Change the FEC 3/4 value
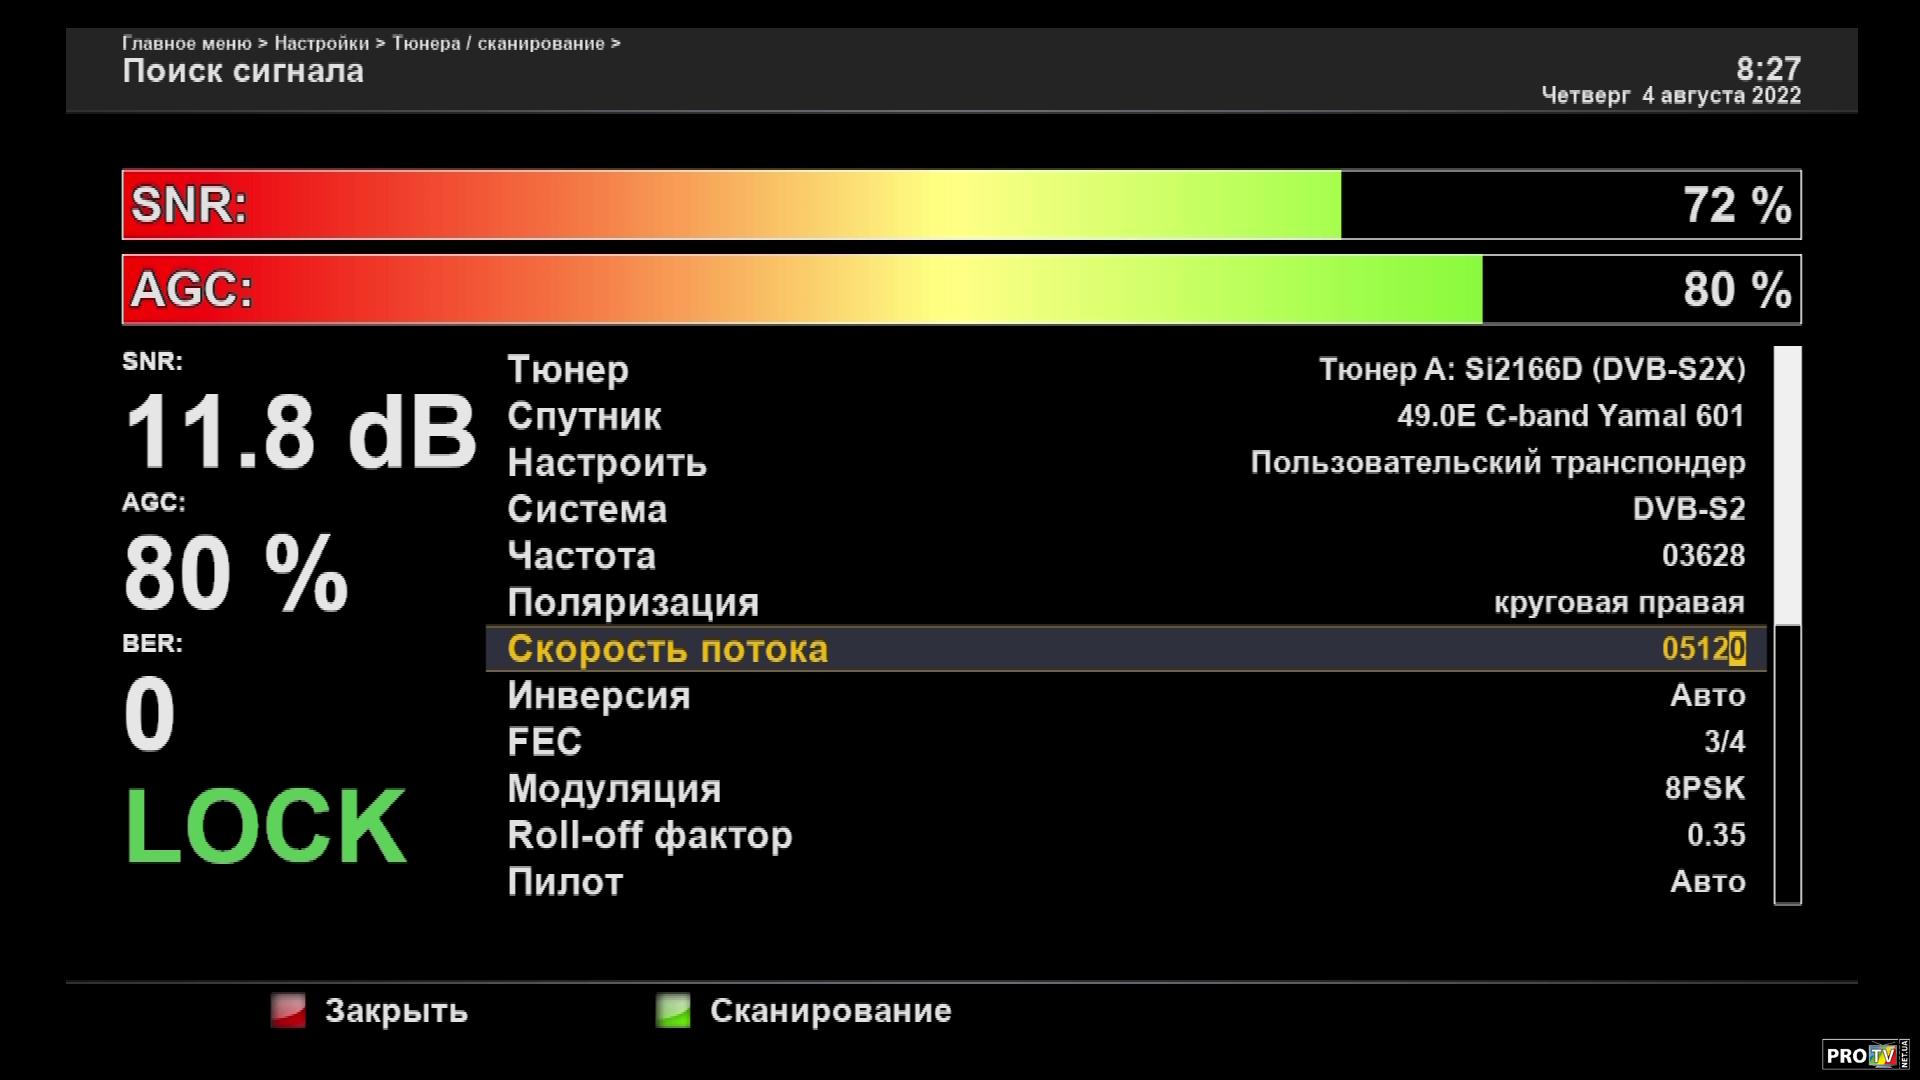The height and width of the screenshot is (1080, 1920). point(1723,741)
